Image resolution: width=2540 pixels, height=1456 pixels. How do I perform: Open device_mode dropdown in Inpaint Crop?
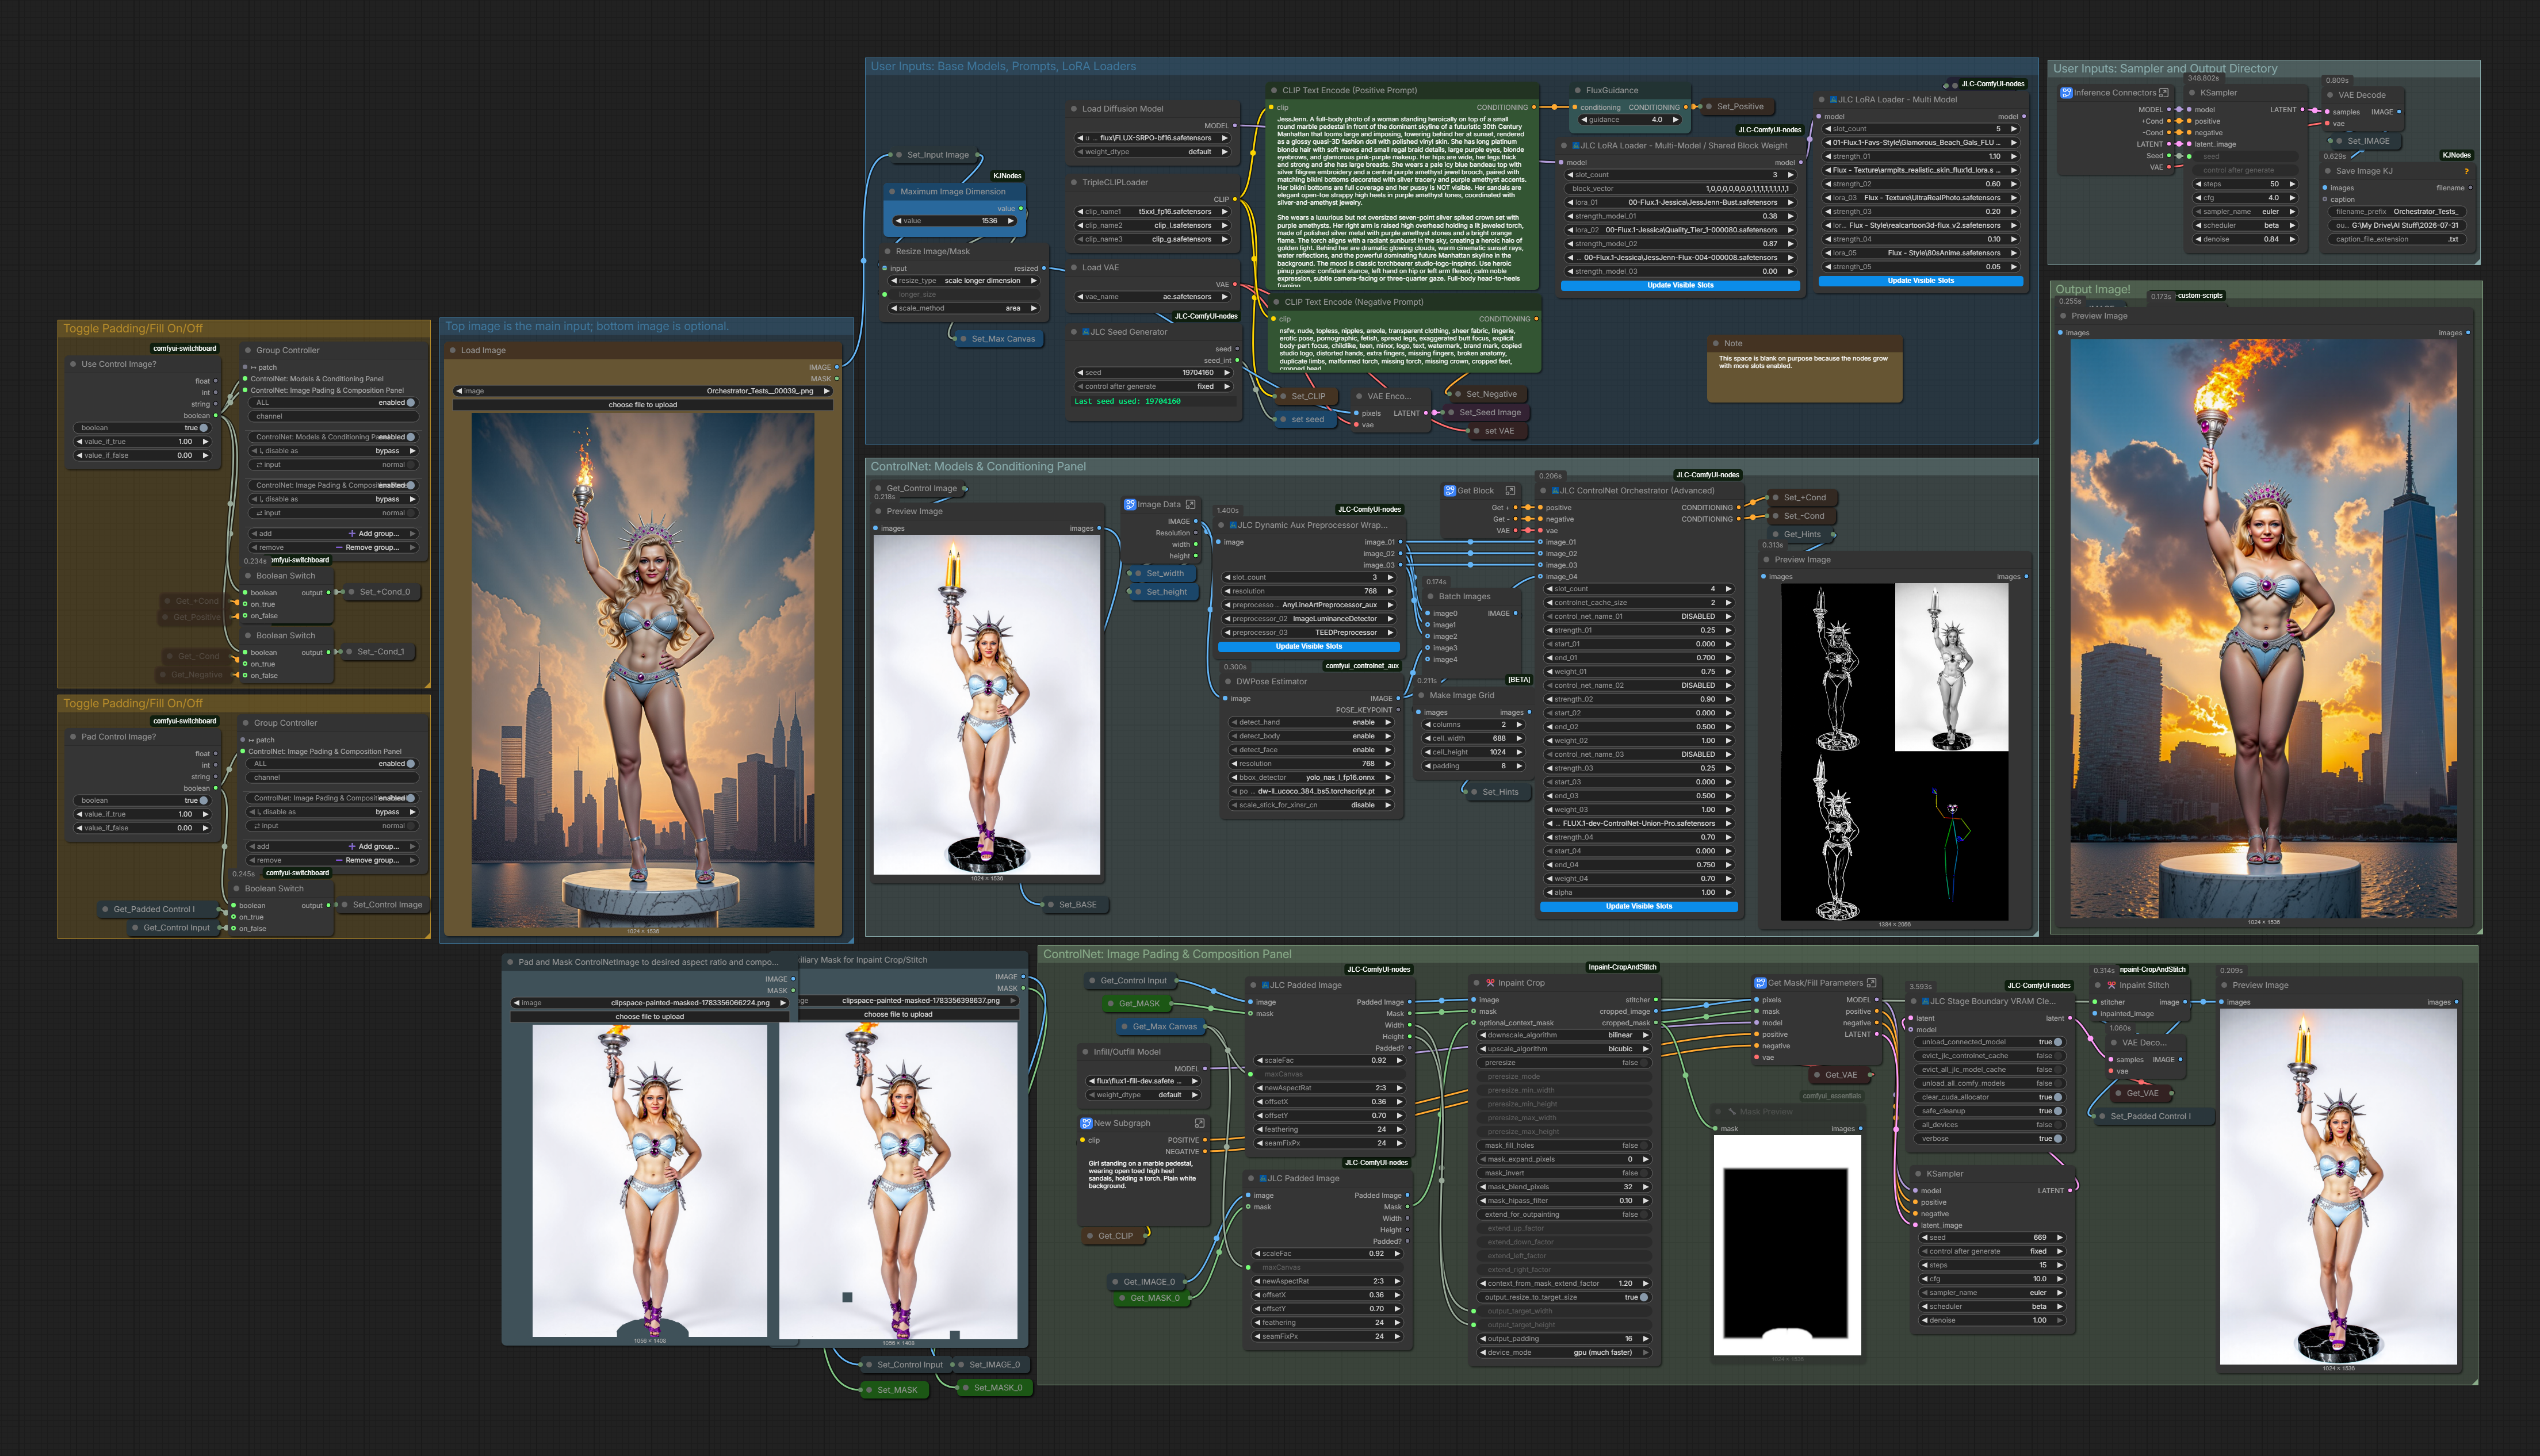click(x=1565, y=1353)
